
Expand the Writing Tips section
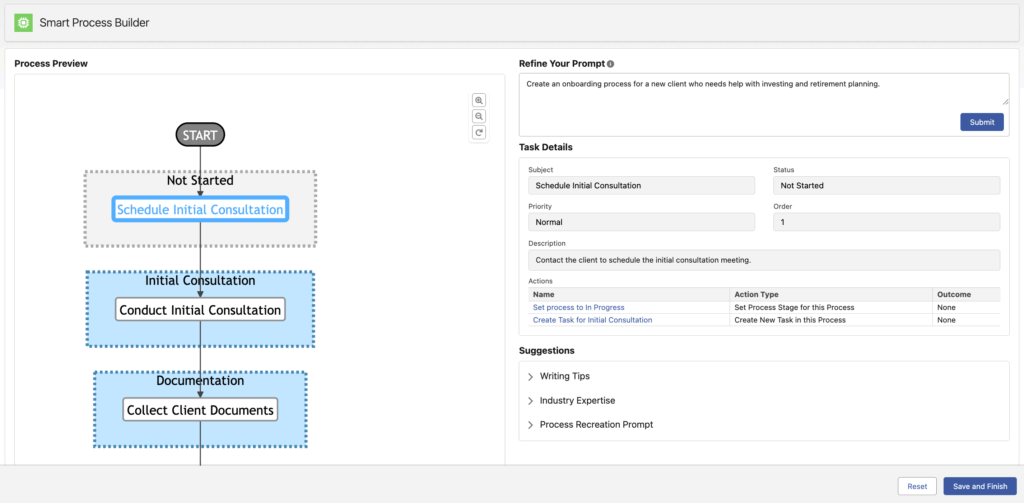[x=564, y=377]
